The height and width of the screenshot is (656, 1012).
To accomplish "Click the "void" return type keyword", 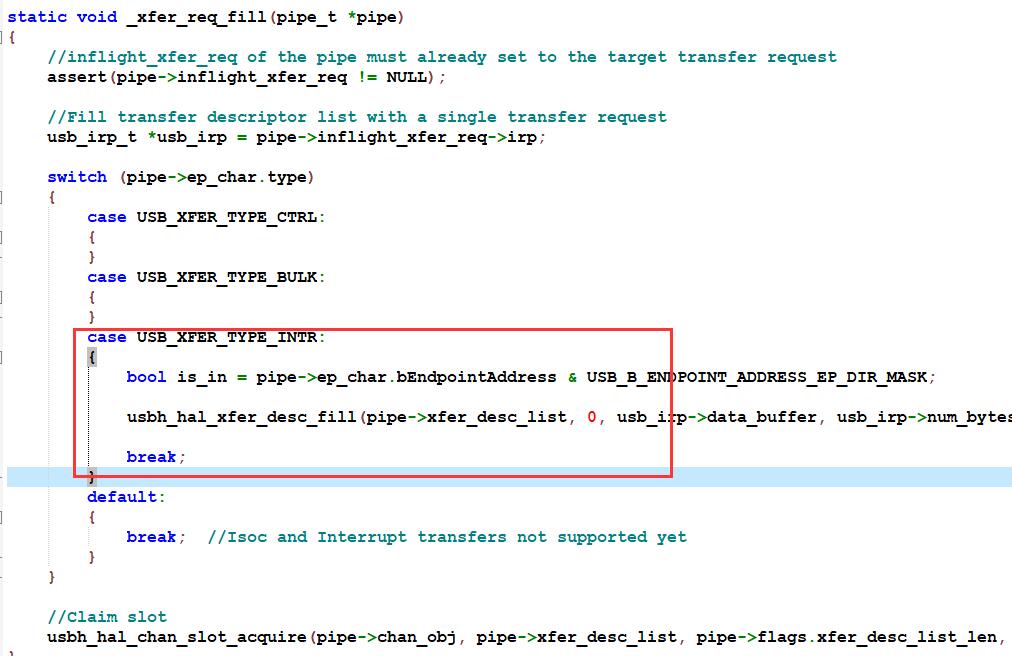I will pyautogui.click(x=97, y=17).
